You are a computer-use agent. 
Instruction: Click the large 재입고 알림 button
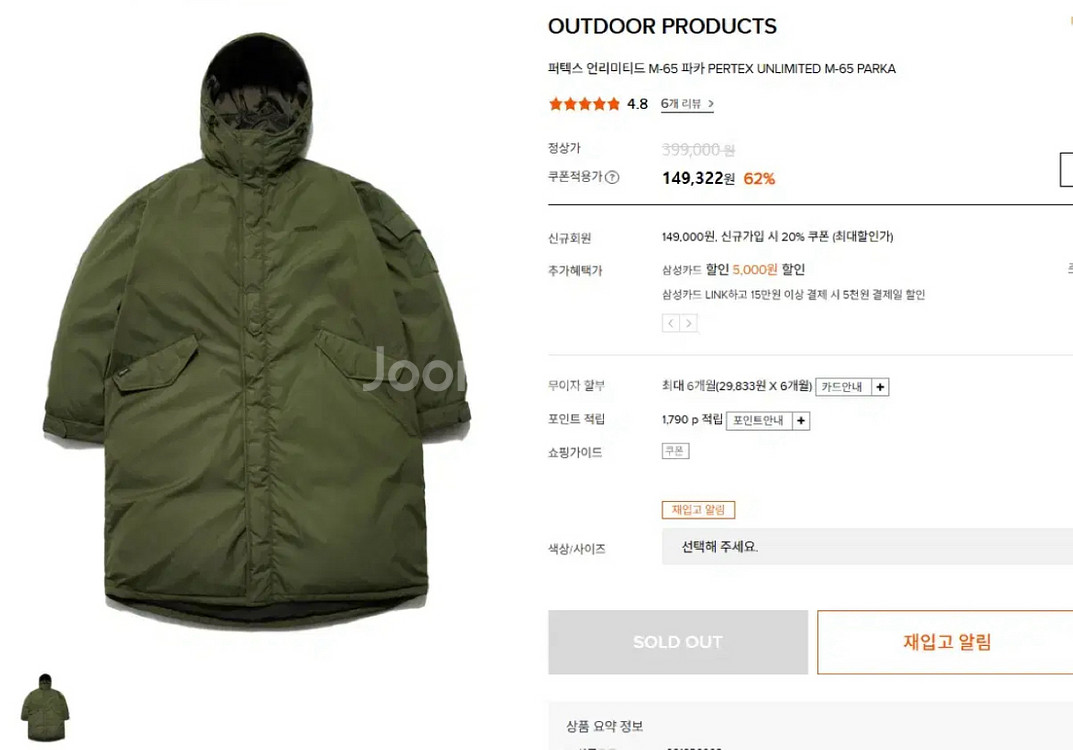[946, 642]
